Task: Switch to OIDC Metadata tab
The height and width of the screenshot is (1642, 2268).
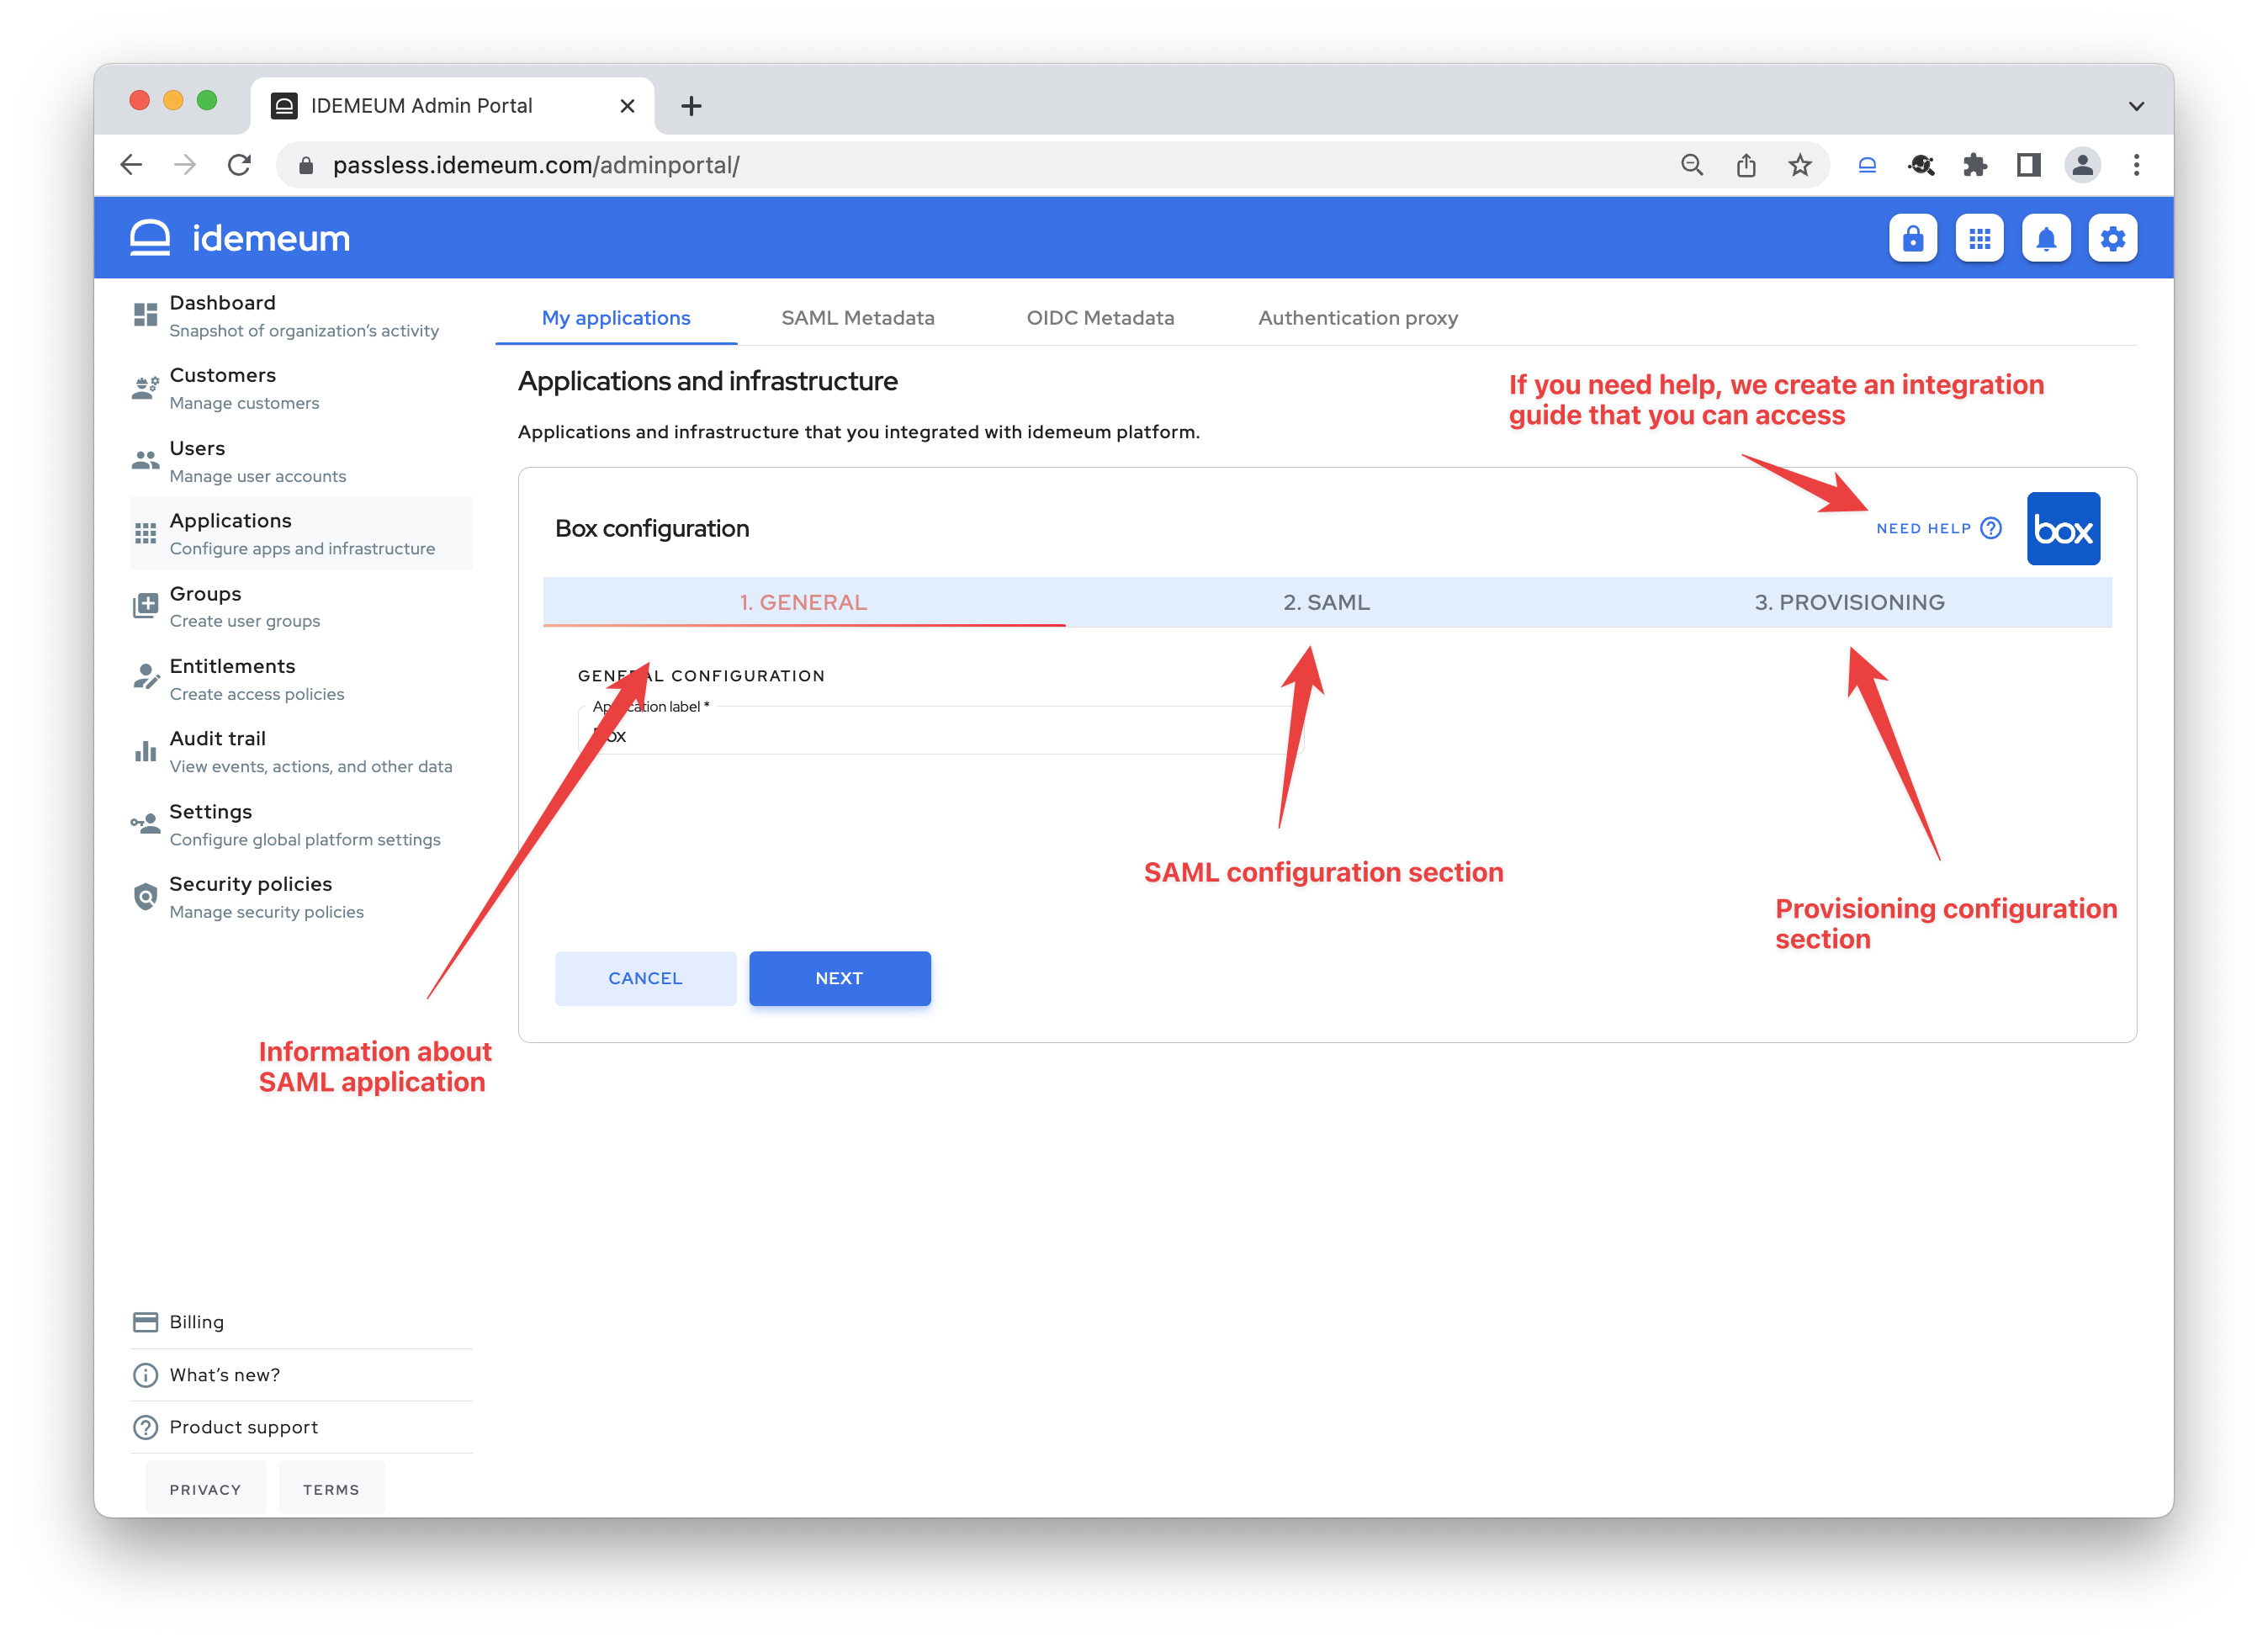Action: pyautogui.click(x=1100, y=318)
